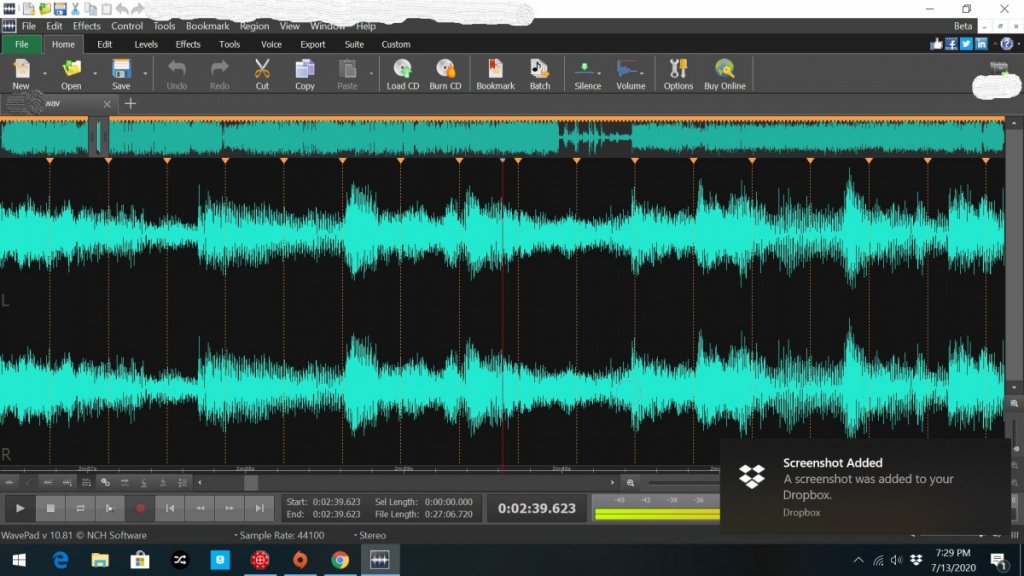Expand the New button dropdown arrow
1024x576 pixels.
pyautogui.click(x=44, y=74)
